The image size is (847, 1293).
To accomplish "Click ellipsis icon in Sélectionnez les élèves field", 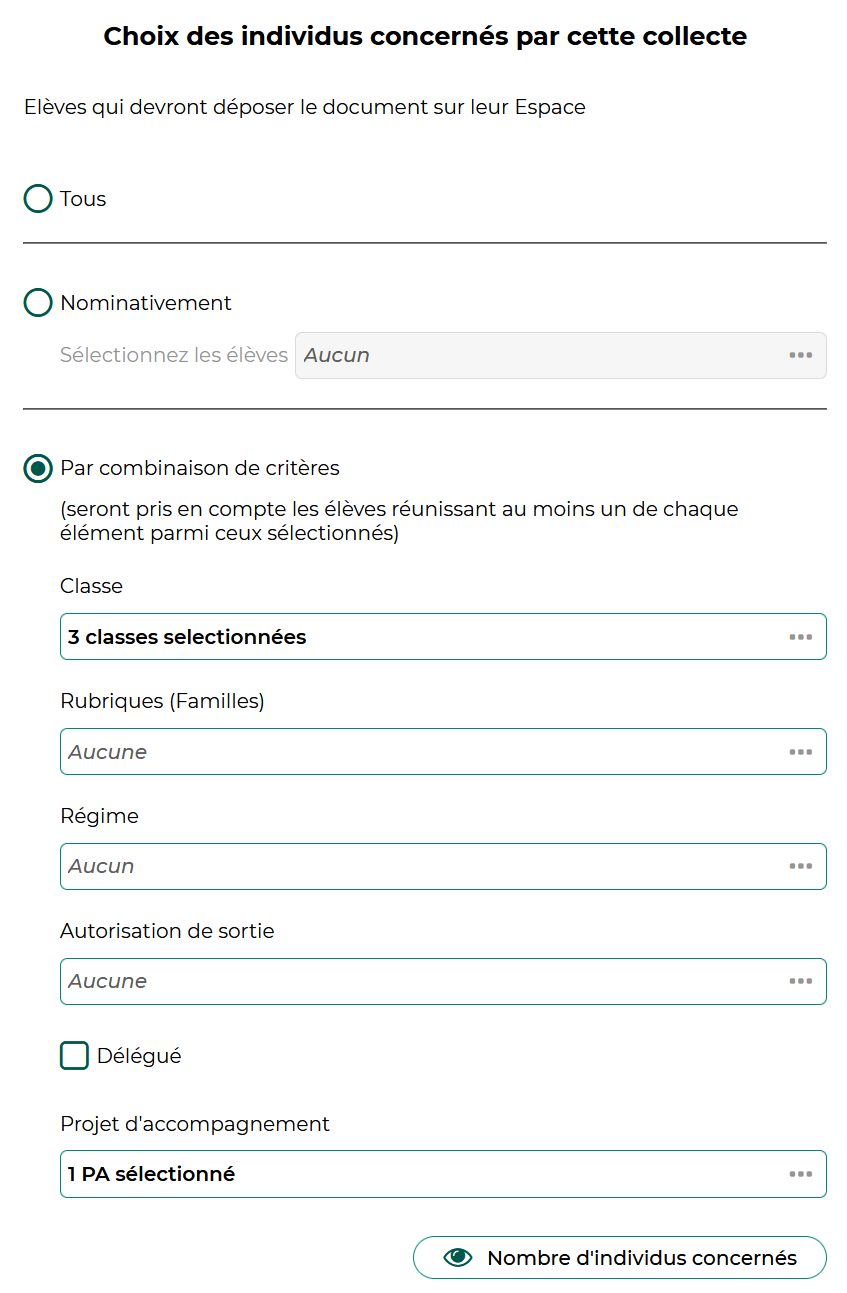I will pyautogui.click(x=800, y=355).
